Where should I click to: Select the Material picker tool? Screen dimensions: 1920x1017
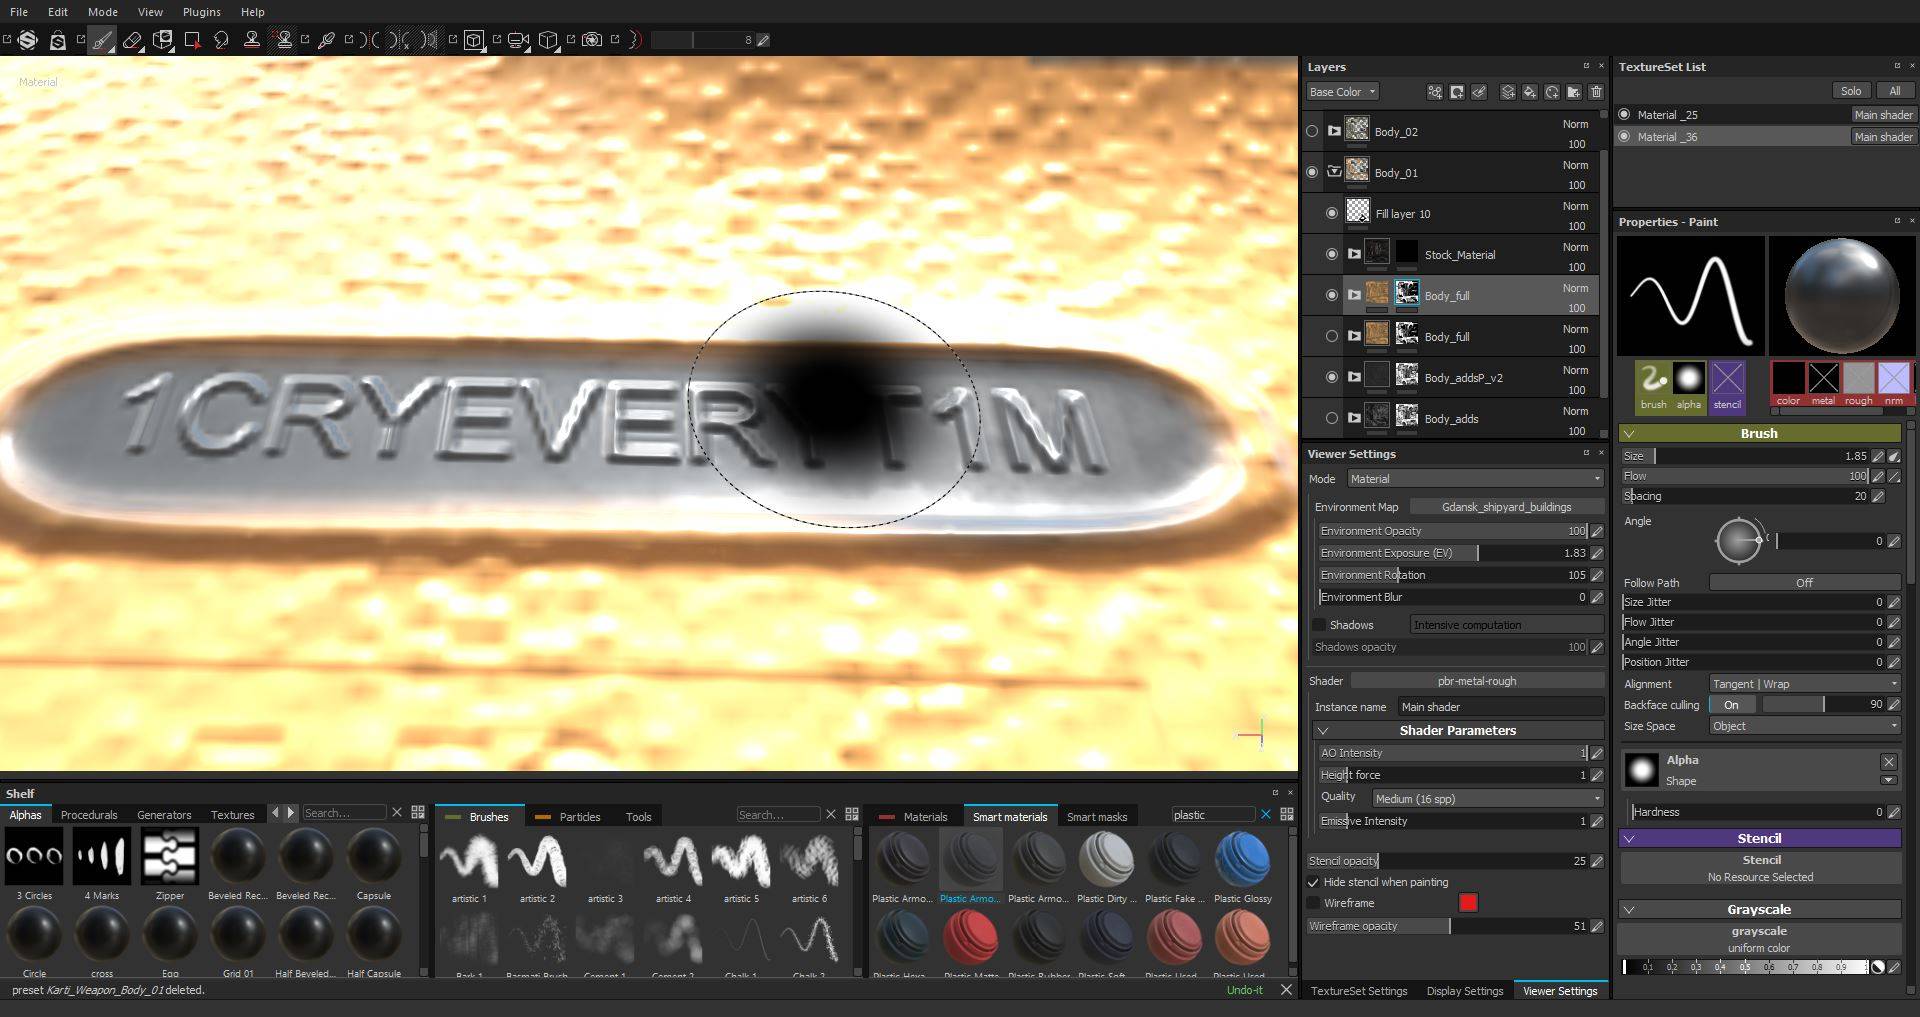coord(326,40)
